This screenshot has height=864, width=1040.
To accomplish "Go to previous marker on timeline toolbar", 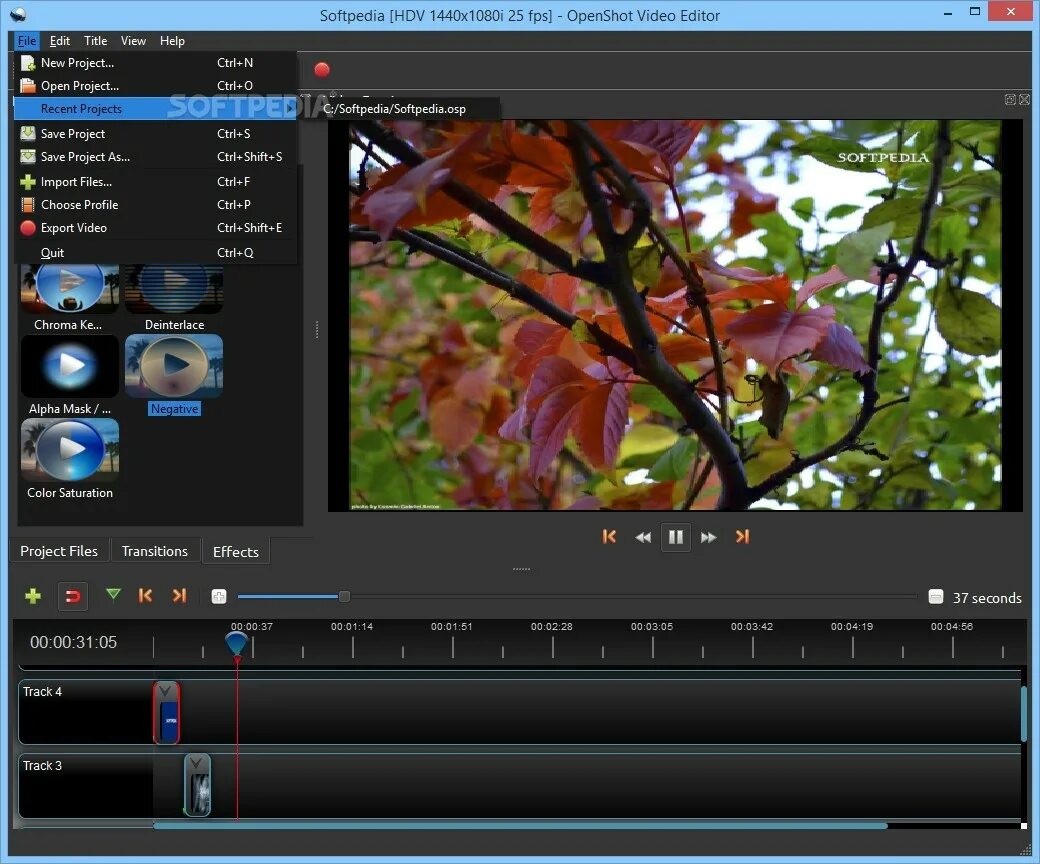I will click(x=145, y=595).
